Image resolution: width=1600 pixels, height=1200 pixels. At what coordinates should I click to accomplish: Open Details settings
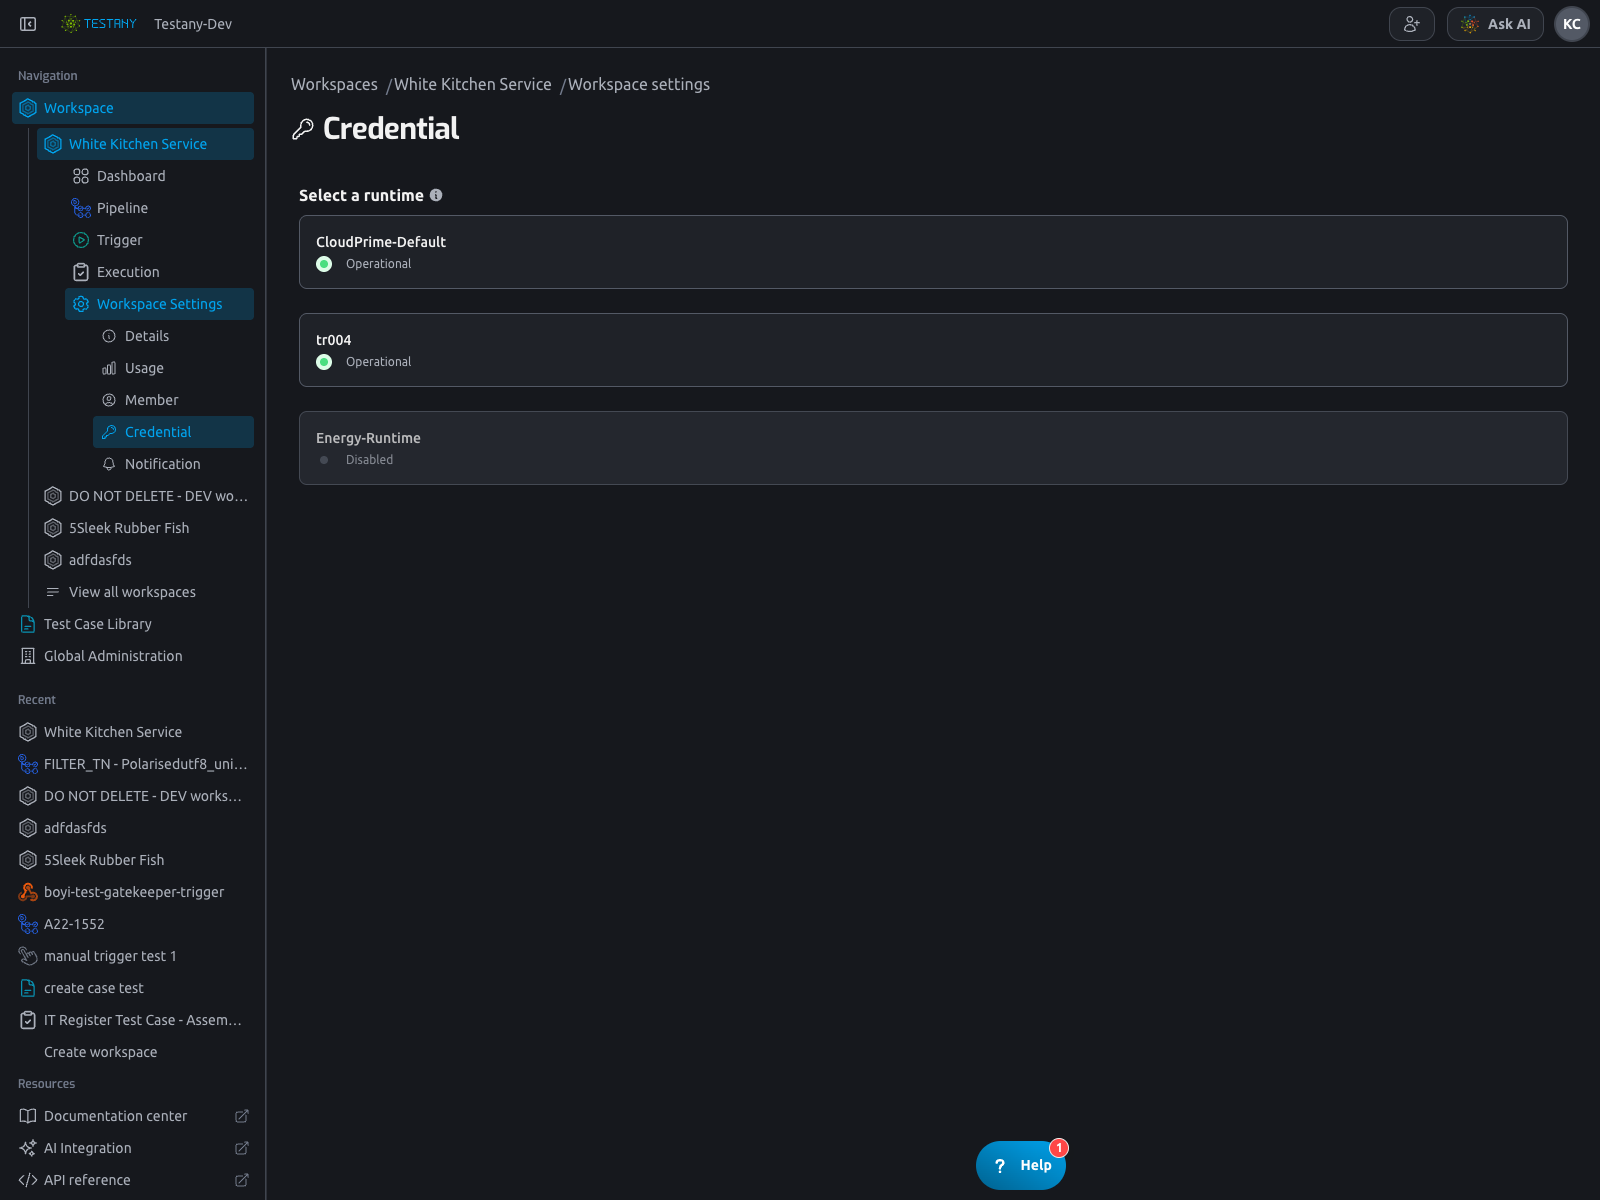click(x=173, y=336)
